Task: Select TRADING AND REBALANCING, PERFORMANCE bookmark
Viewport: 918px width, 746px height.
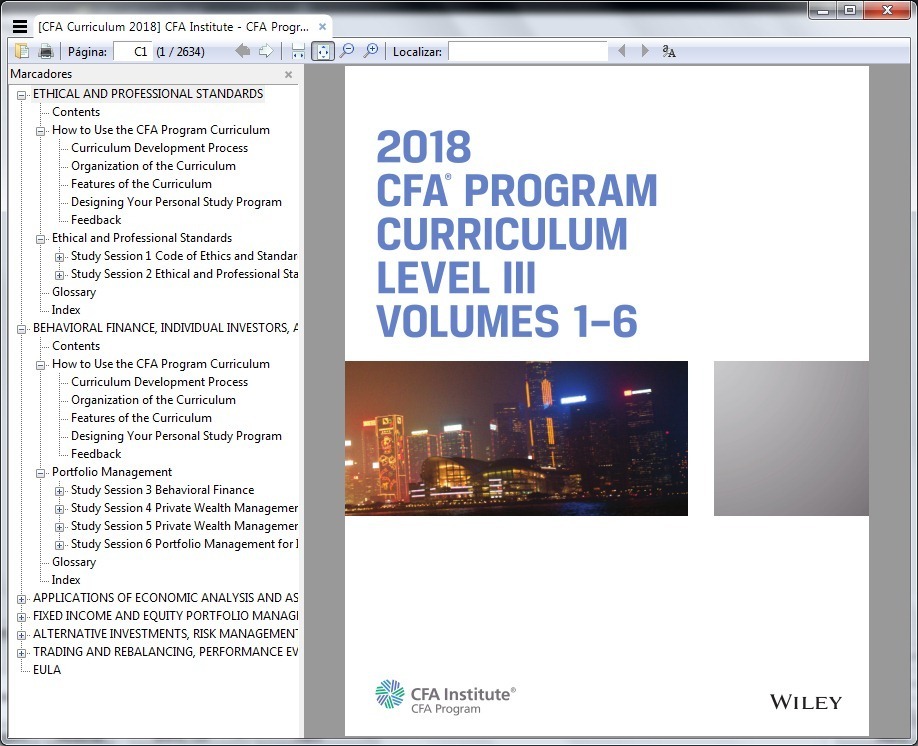Action: (x=165, y=652)
